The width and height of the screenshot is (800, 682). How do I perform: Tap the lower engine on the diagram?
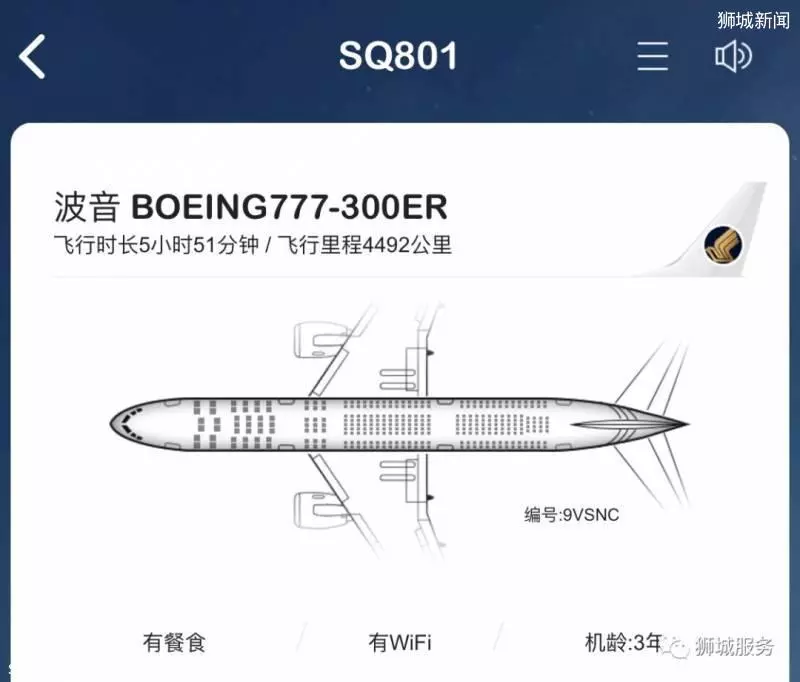[317, 510]
